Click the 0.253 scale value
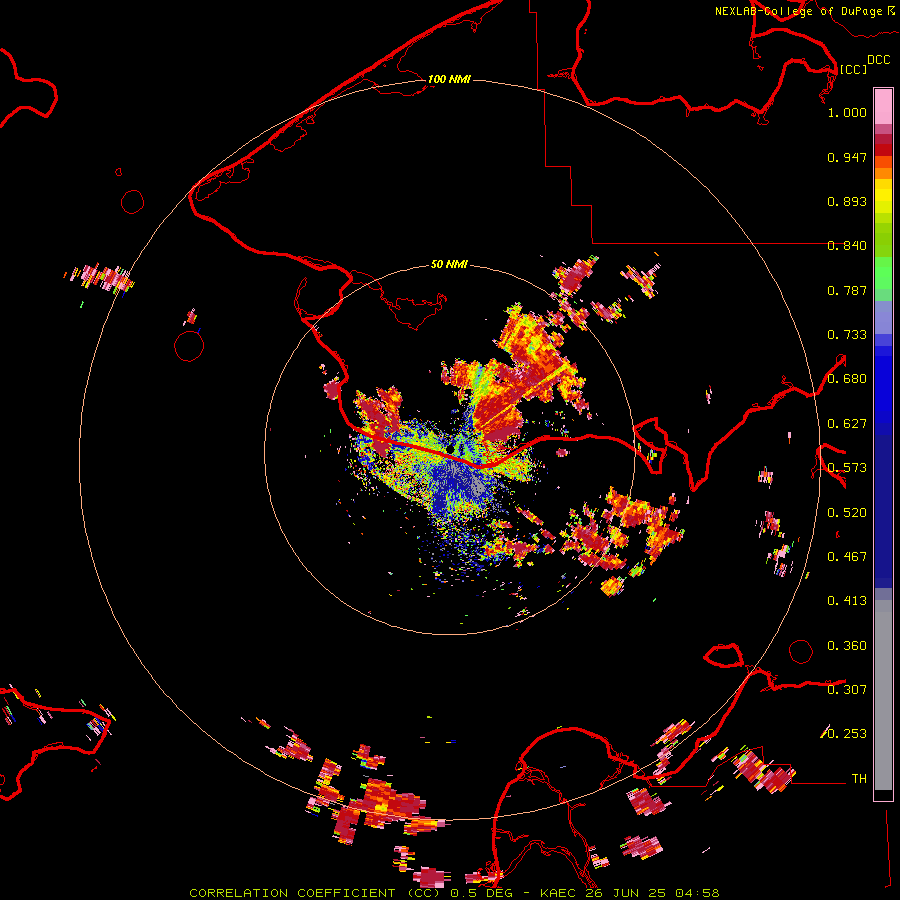This screenshot has height=900, width=900. pos(847,734)
